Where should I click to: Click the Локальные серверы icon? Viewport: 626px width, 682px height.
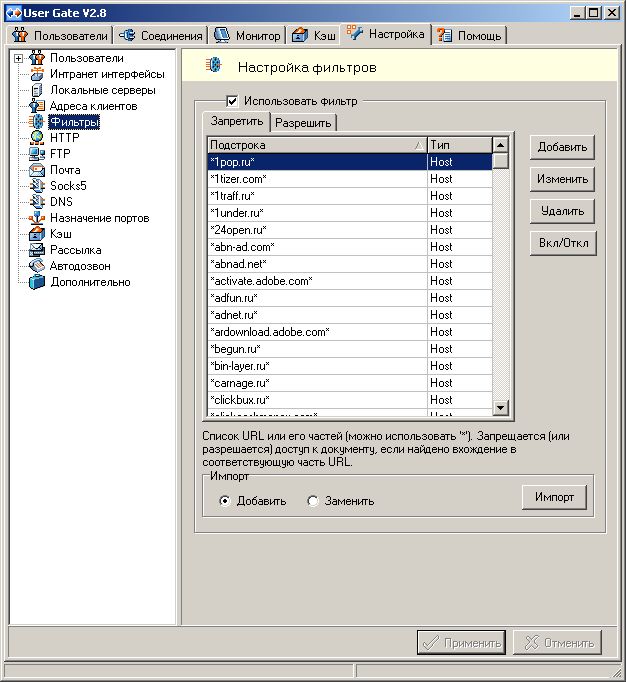click(37, 90)
